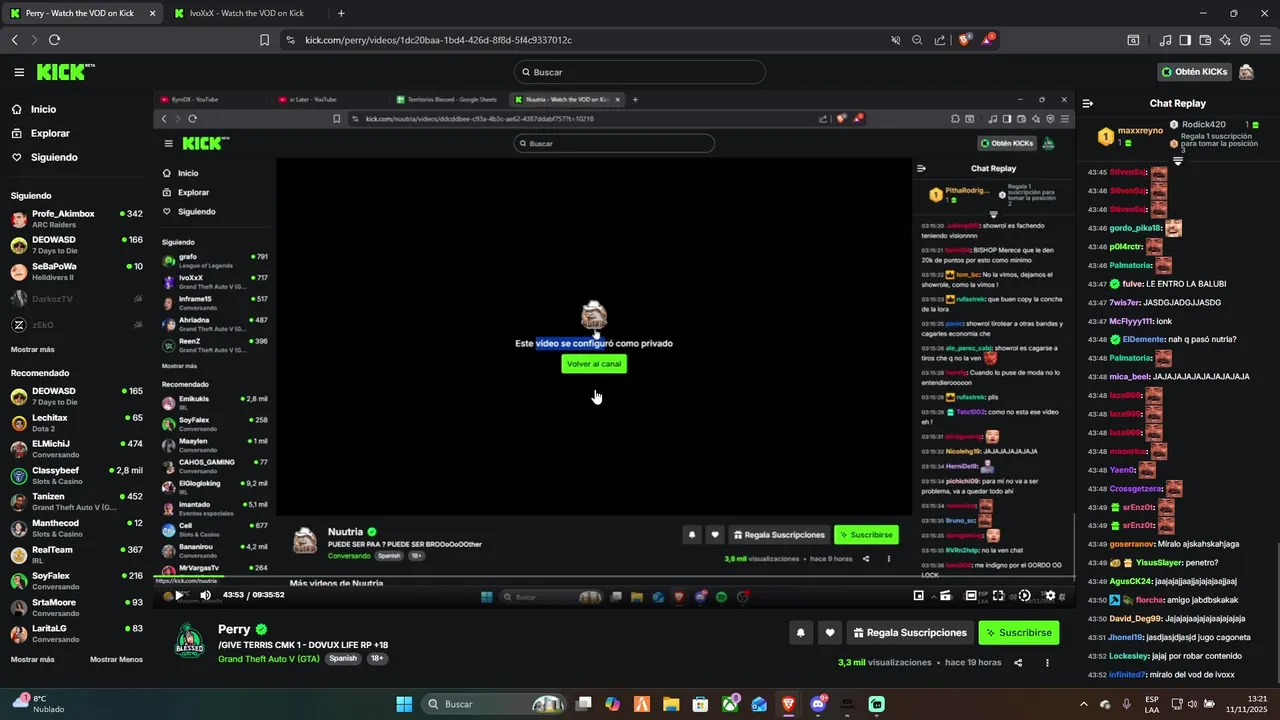
Task: Bookmark this page with the address bar icon
Action: click(x=264, y=40)
